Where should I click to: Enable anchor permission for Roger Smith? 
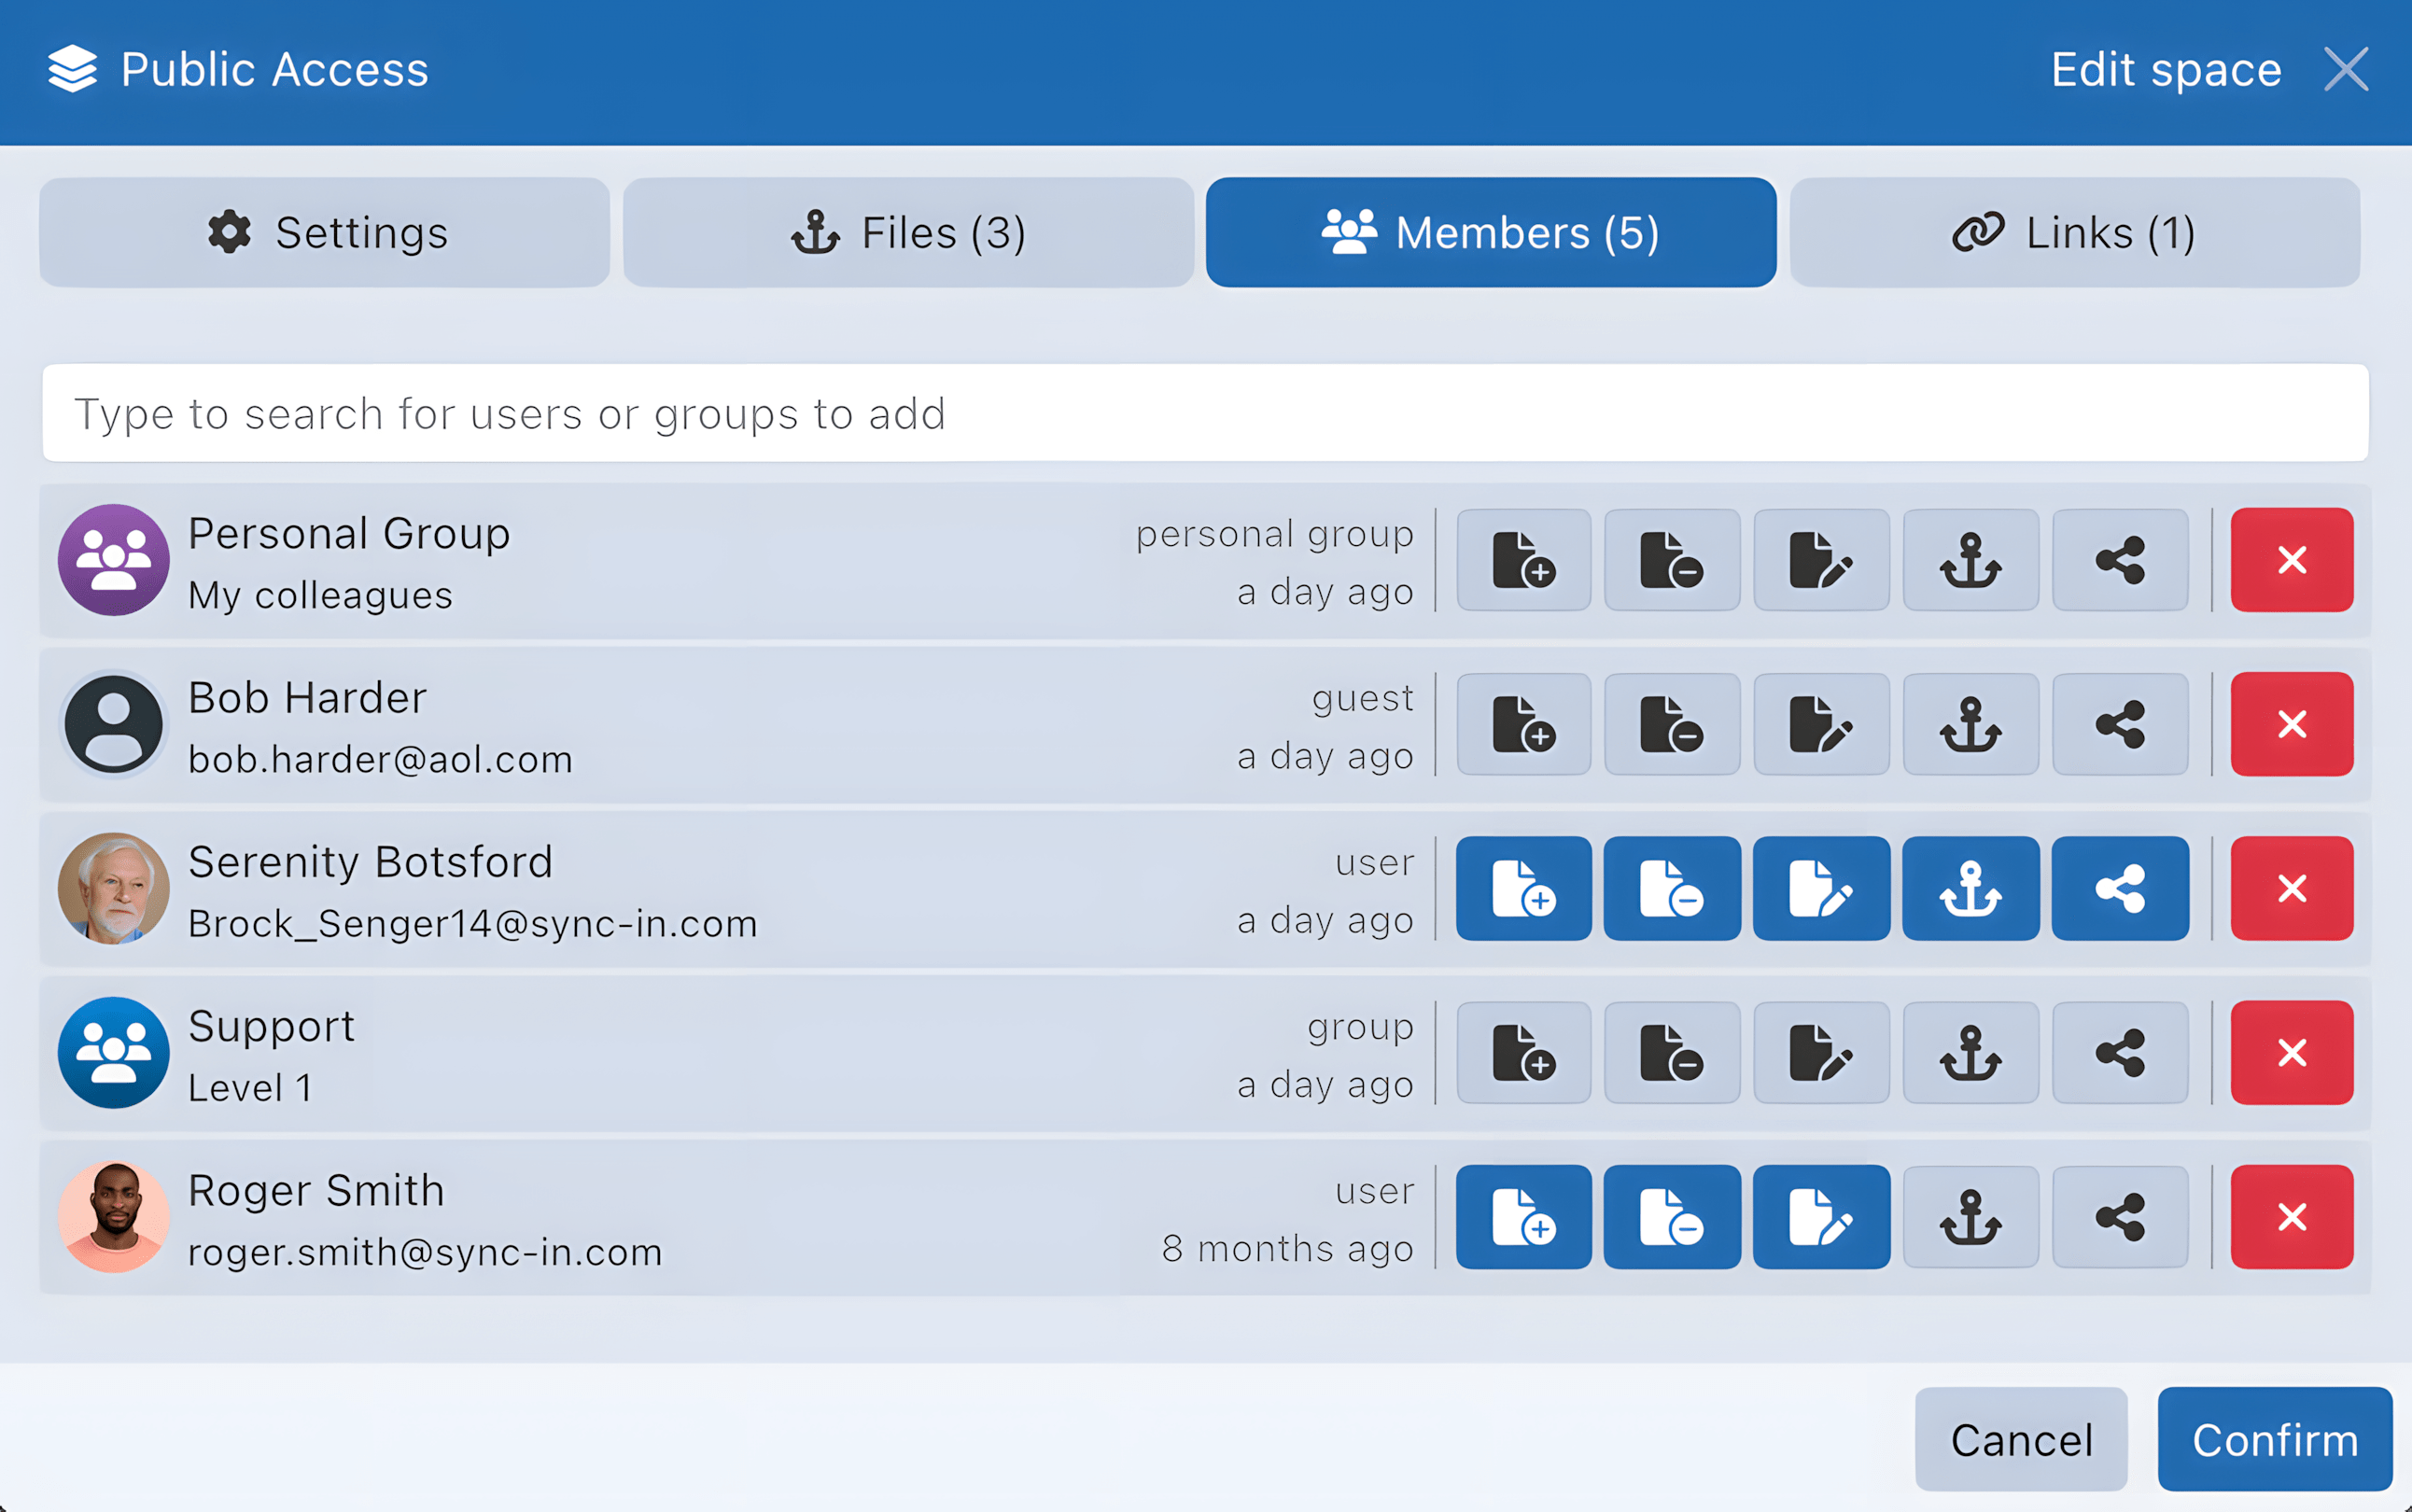click(x=1970, y=1217)
